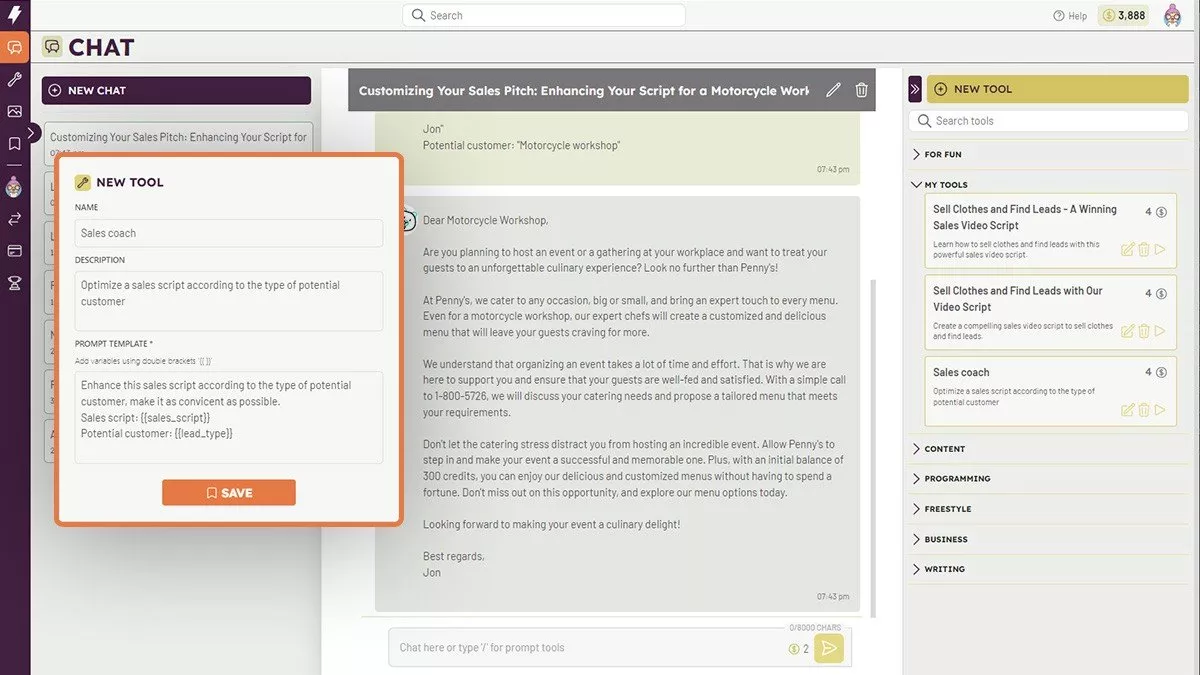Open the Images section in left sidebar
Screen dimensions: 1200x675
click(15, 111)
